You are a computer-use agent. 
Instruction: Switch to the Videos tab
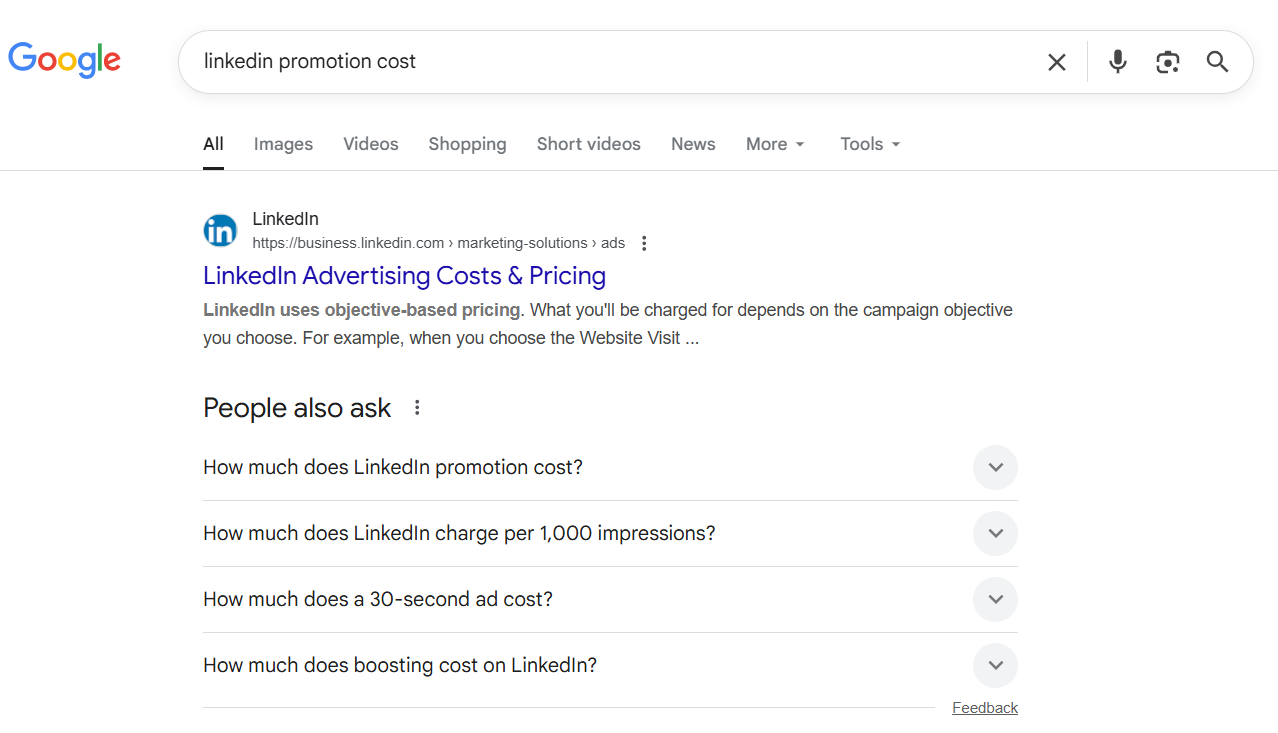coord(370,144)
